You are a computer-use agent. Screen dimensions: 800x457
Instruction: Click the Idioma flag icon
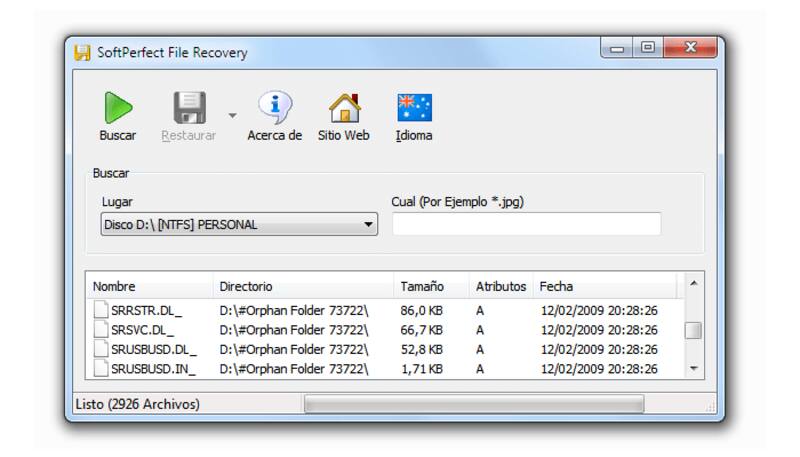click(414, 108)
